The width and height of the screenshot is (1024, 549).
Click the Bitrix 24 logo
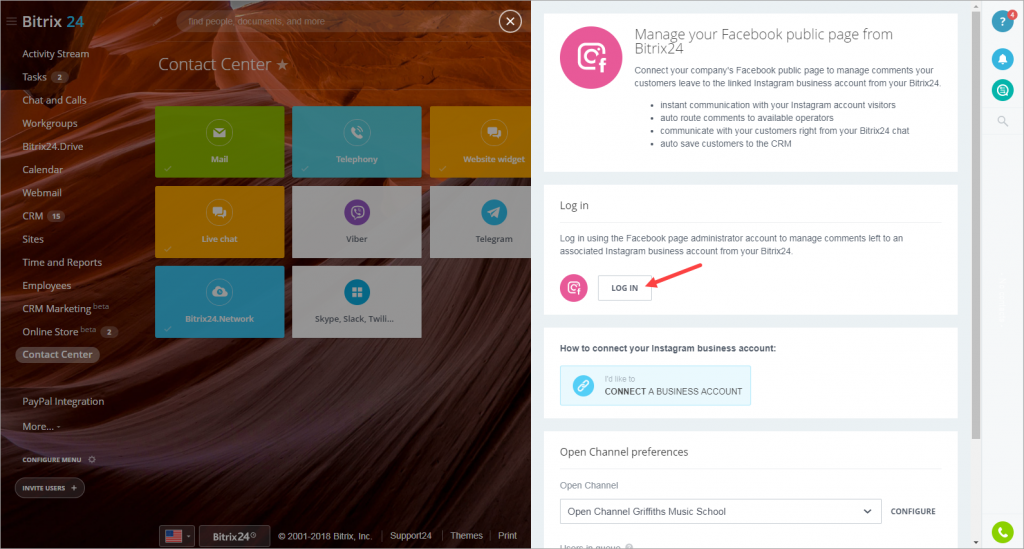53,22
